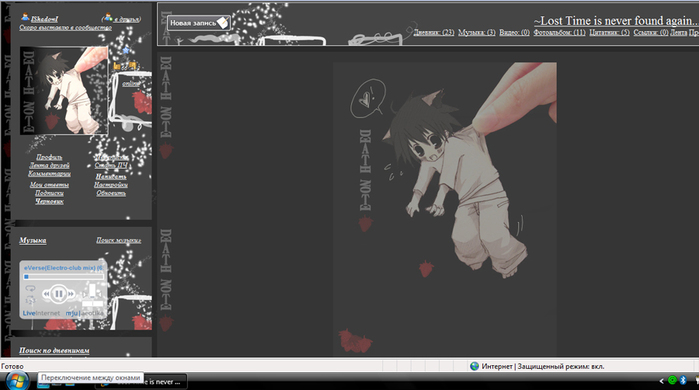Click the add to friends icon

click(x=107, y=18)
